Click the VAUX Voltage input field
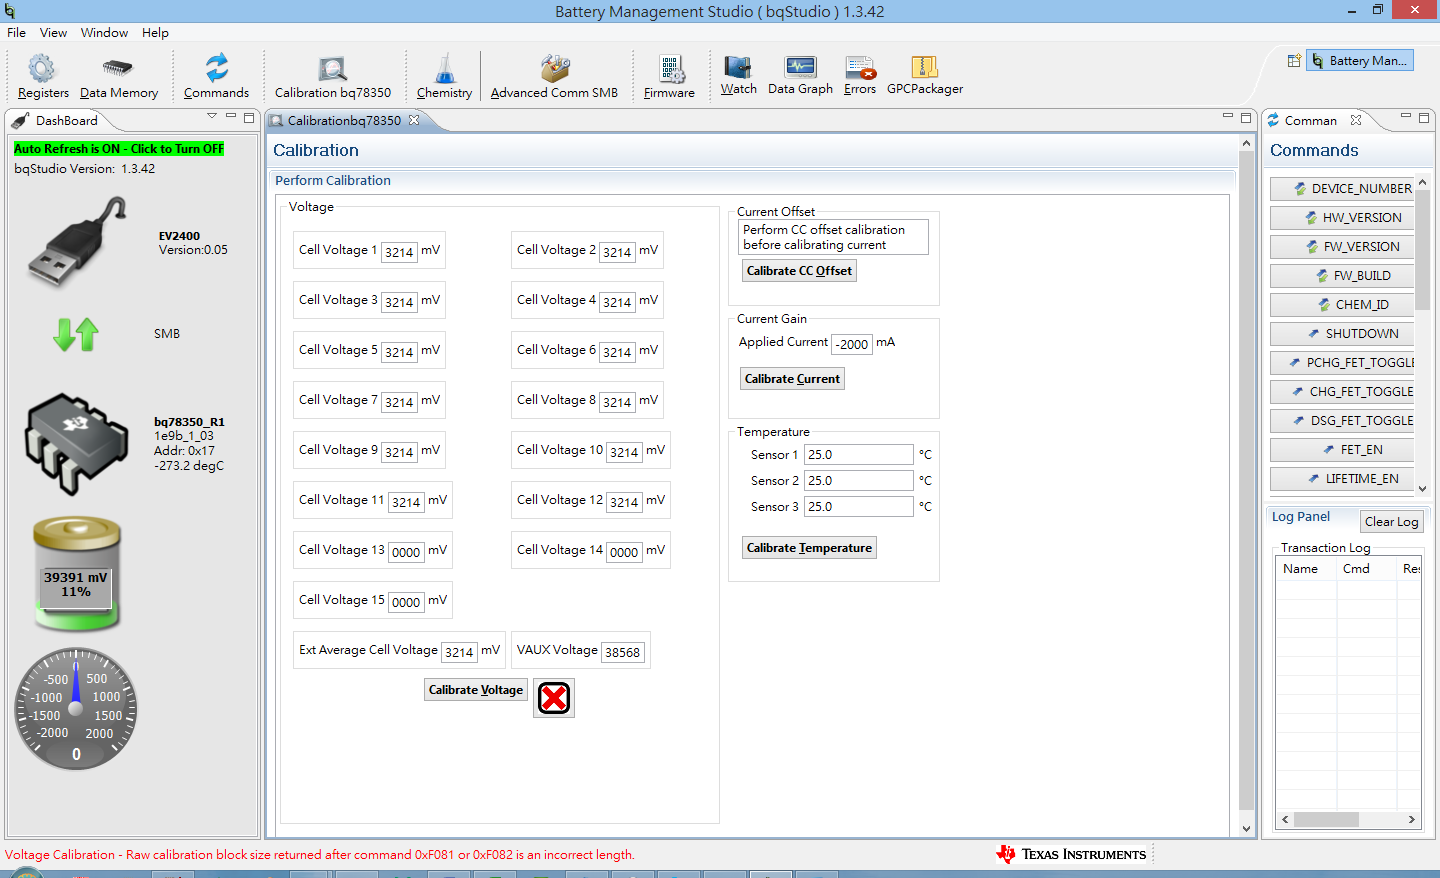1440x878 pixels. click(622, 652)
